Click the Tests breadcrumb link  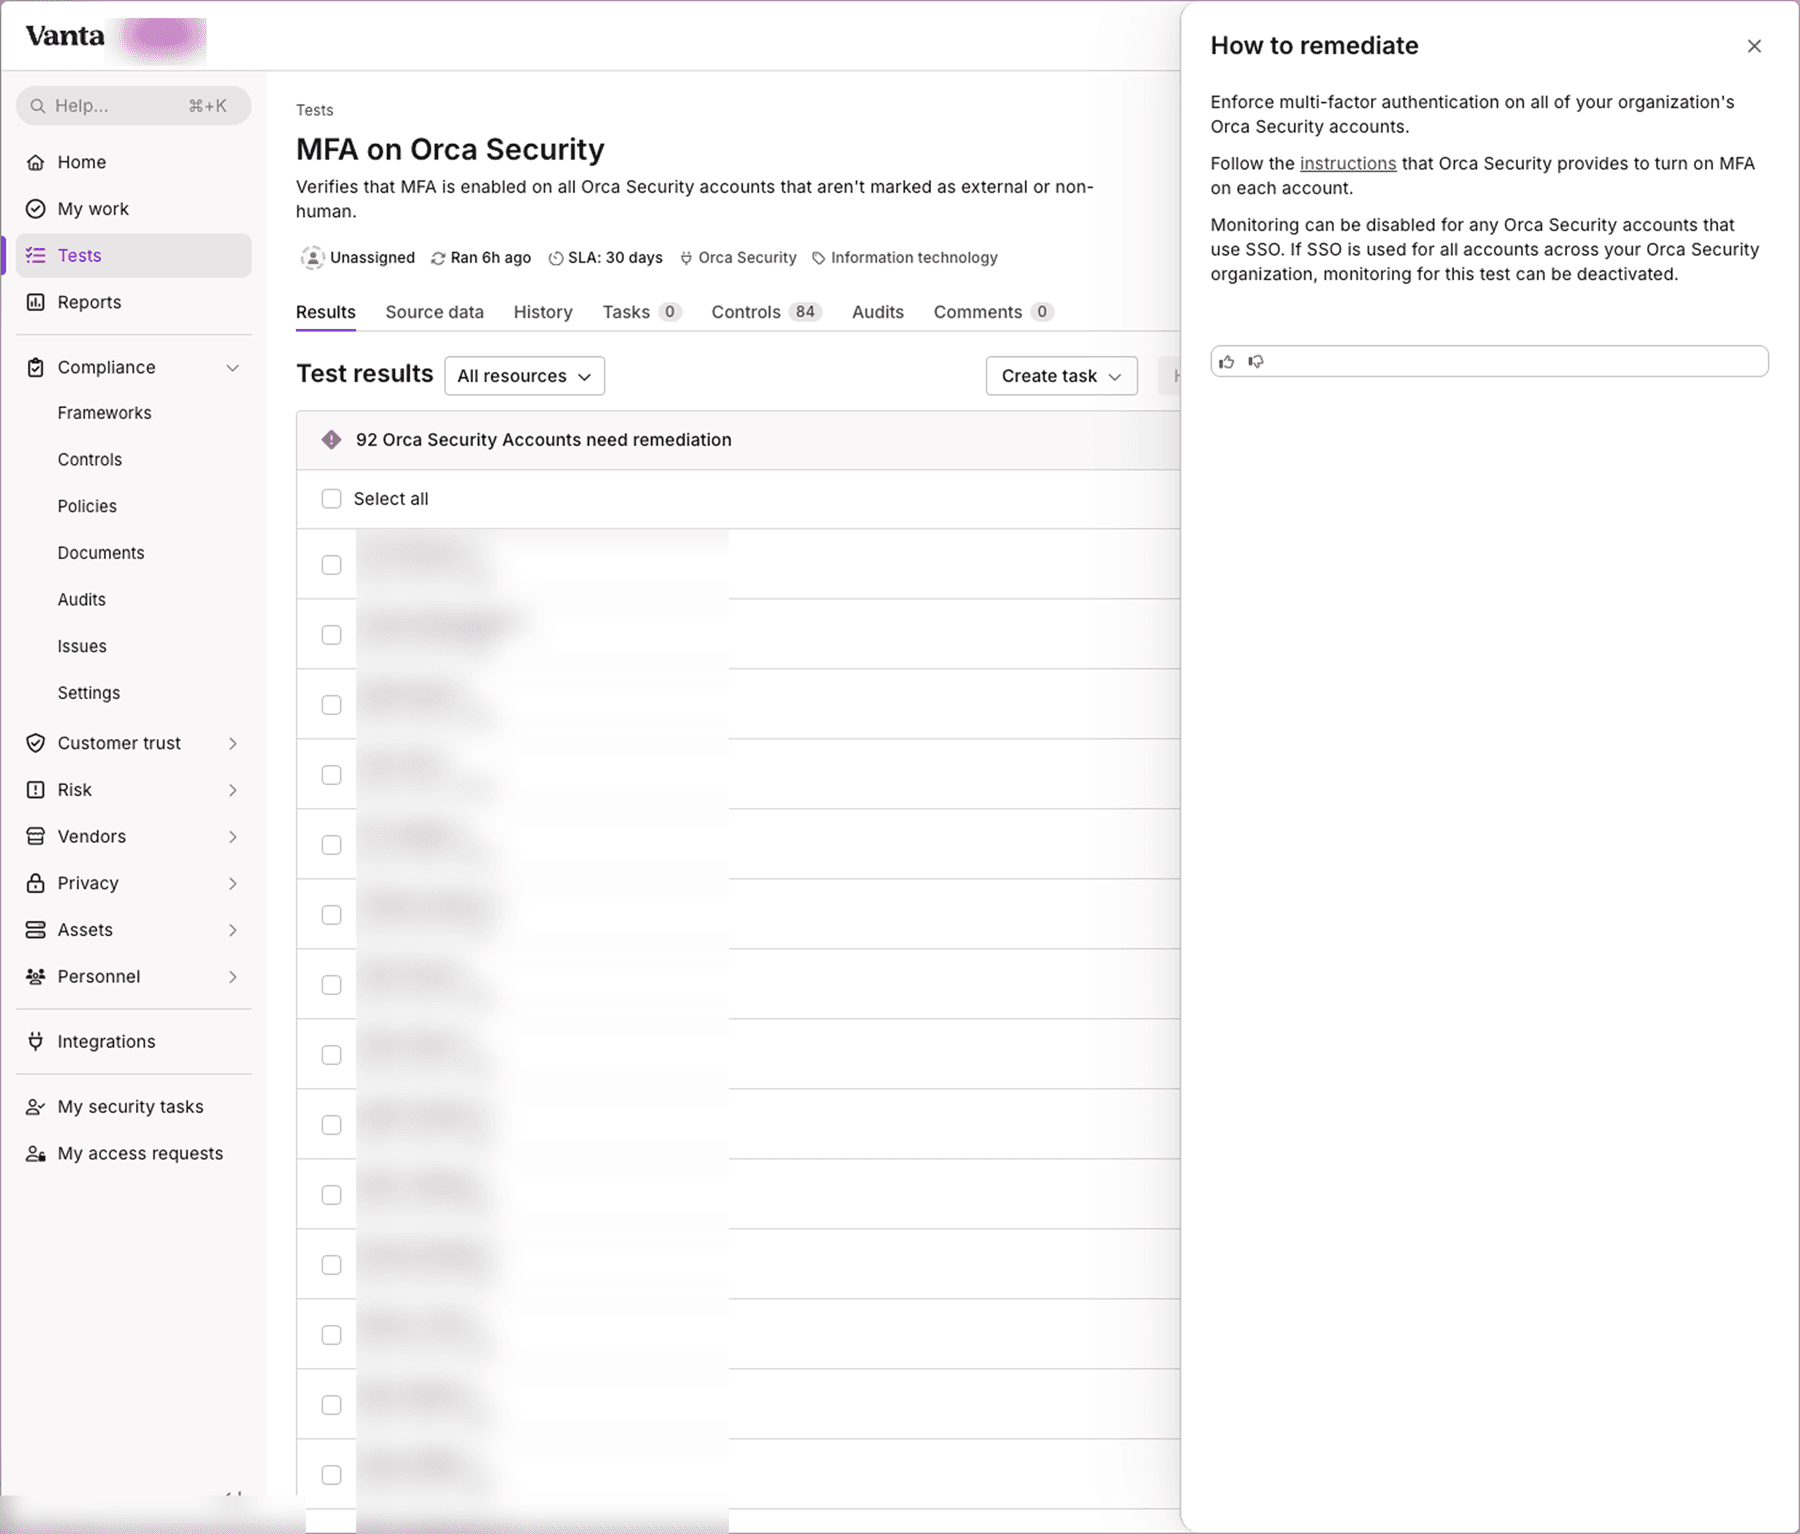coord(314,110)
